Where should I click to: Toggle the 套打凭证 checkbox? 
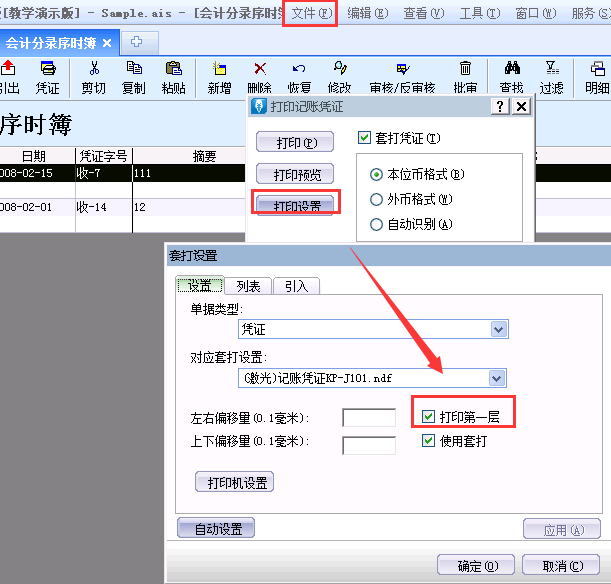[x=365, y=138]
